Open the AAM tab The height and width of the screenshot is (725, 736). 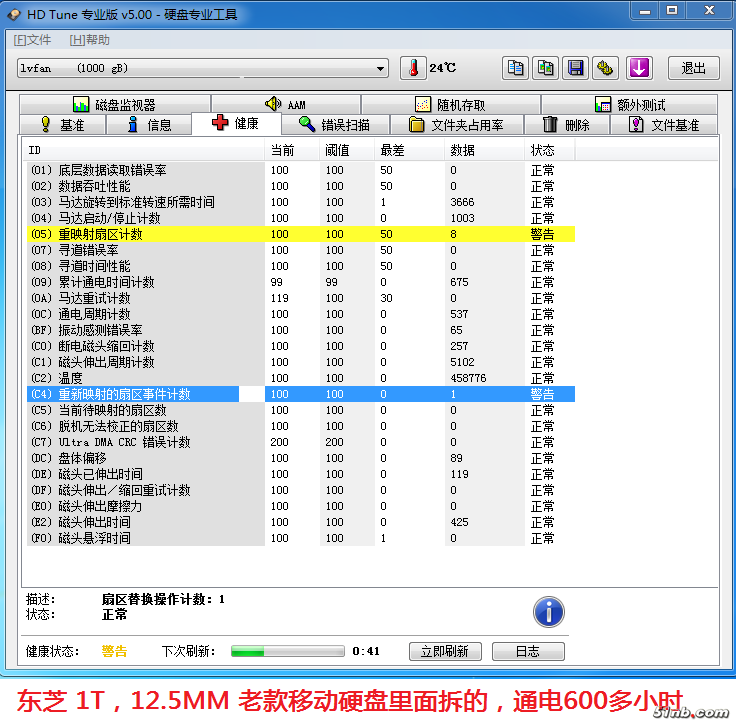(x=286, y=105)
